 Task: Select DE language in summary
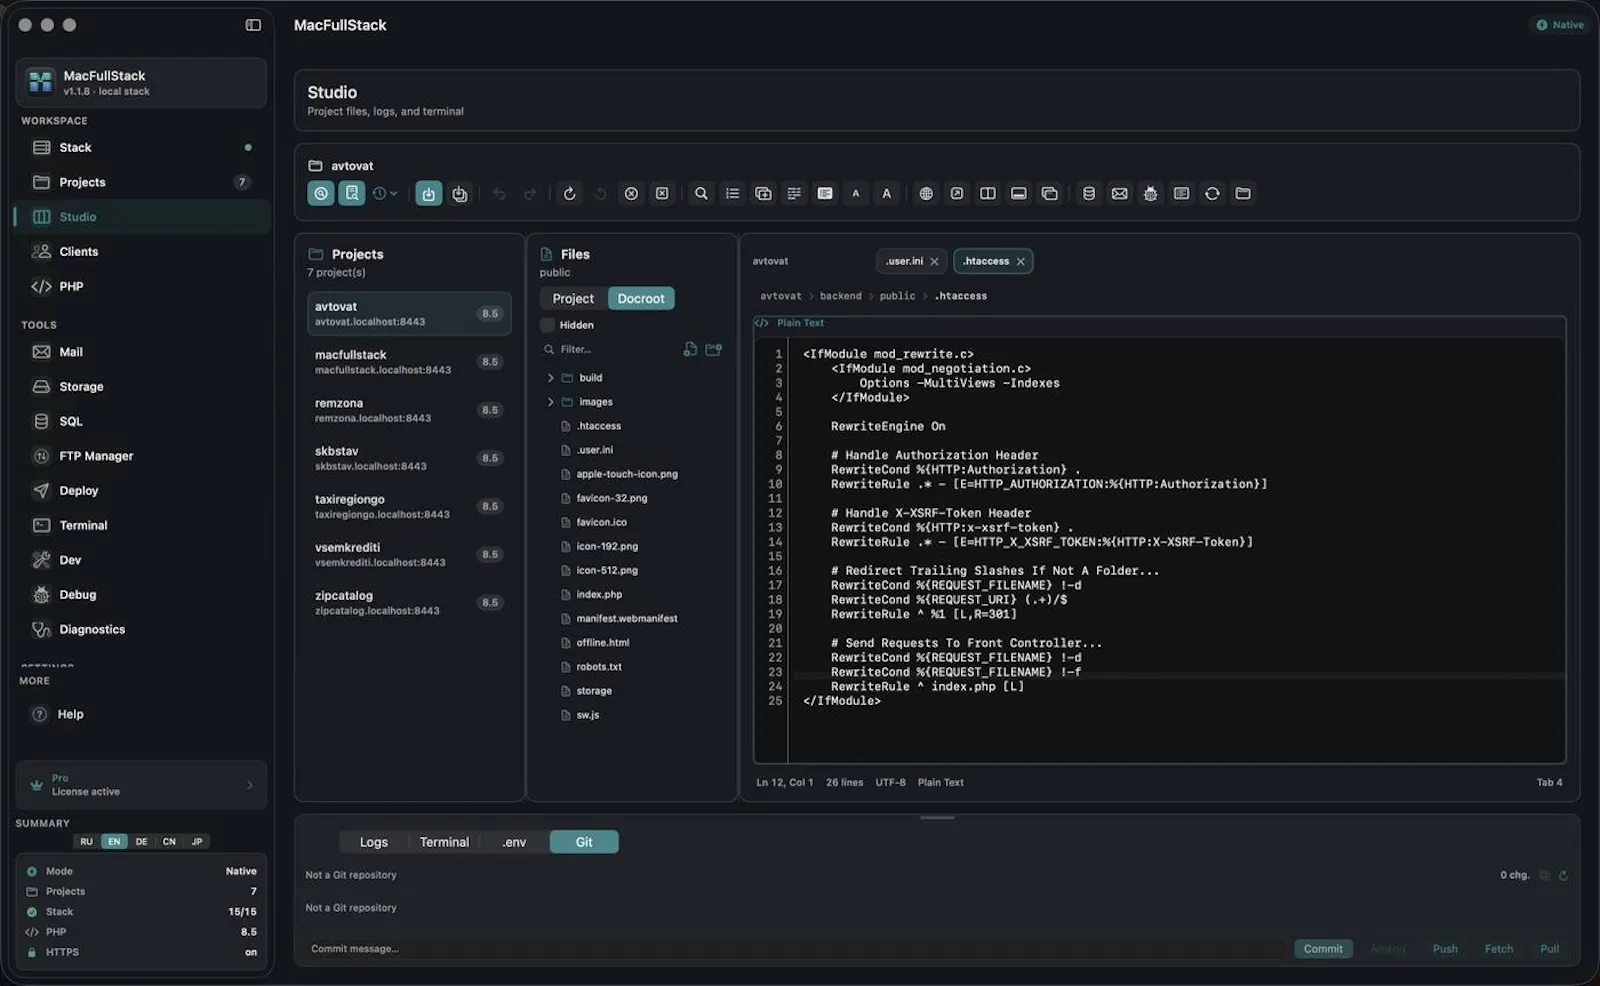142,842
